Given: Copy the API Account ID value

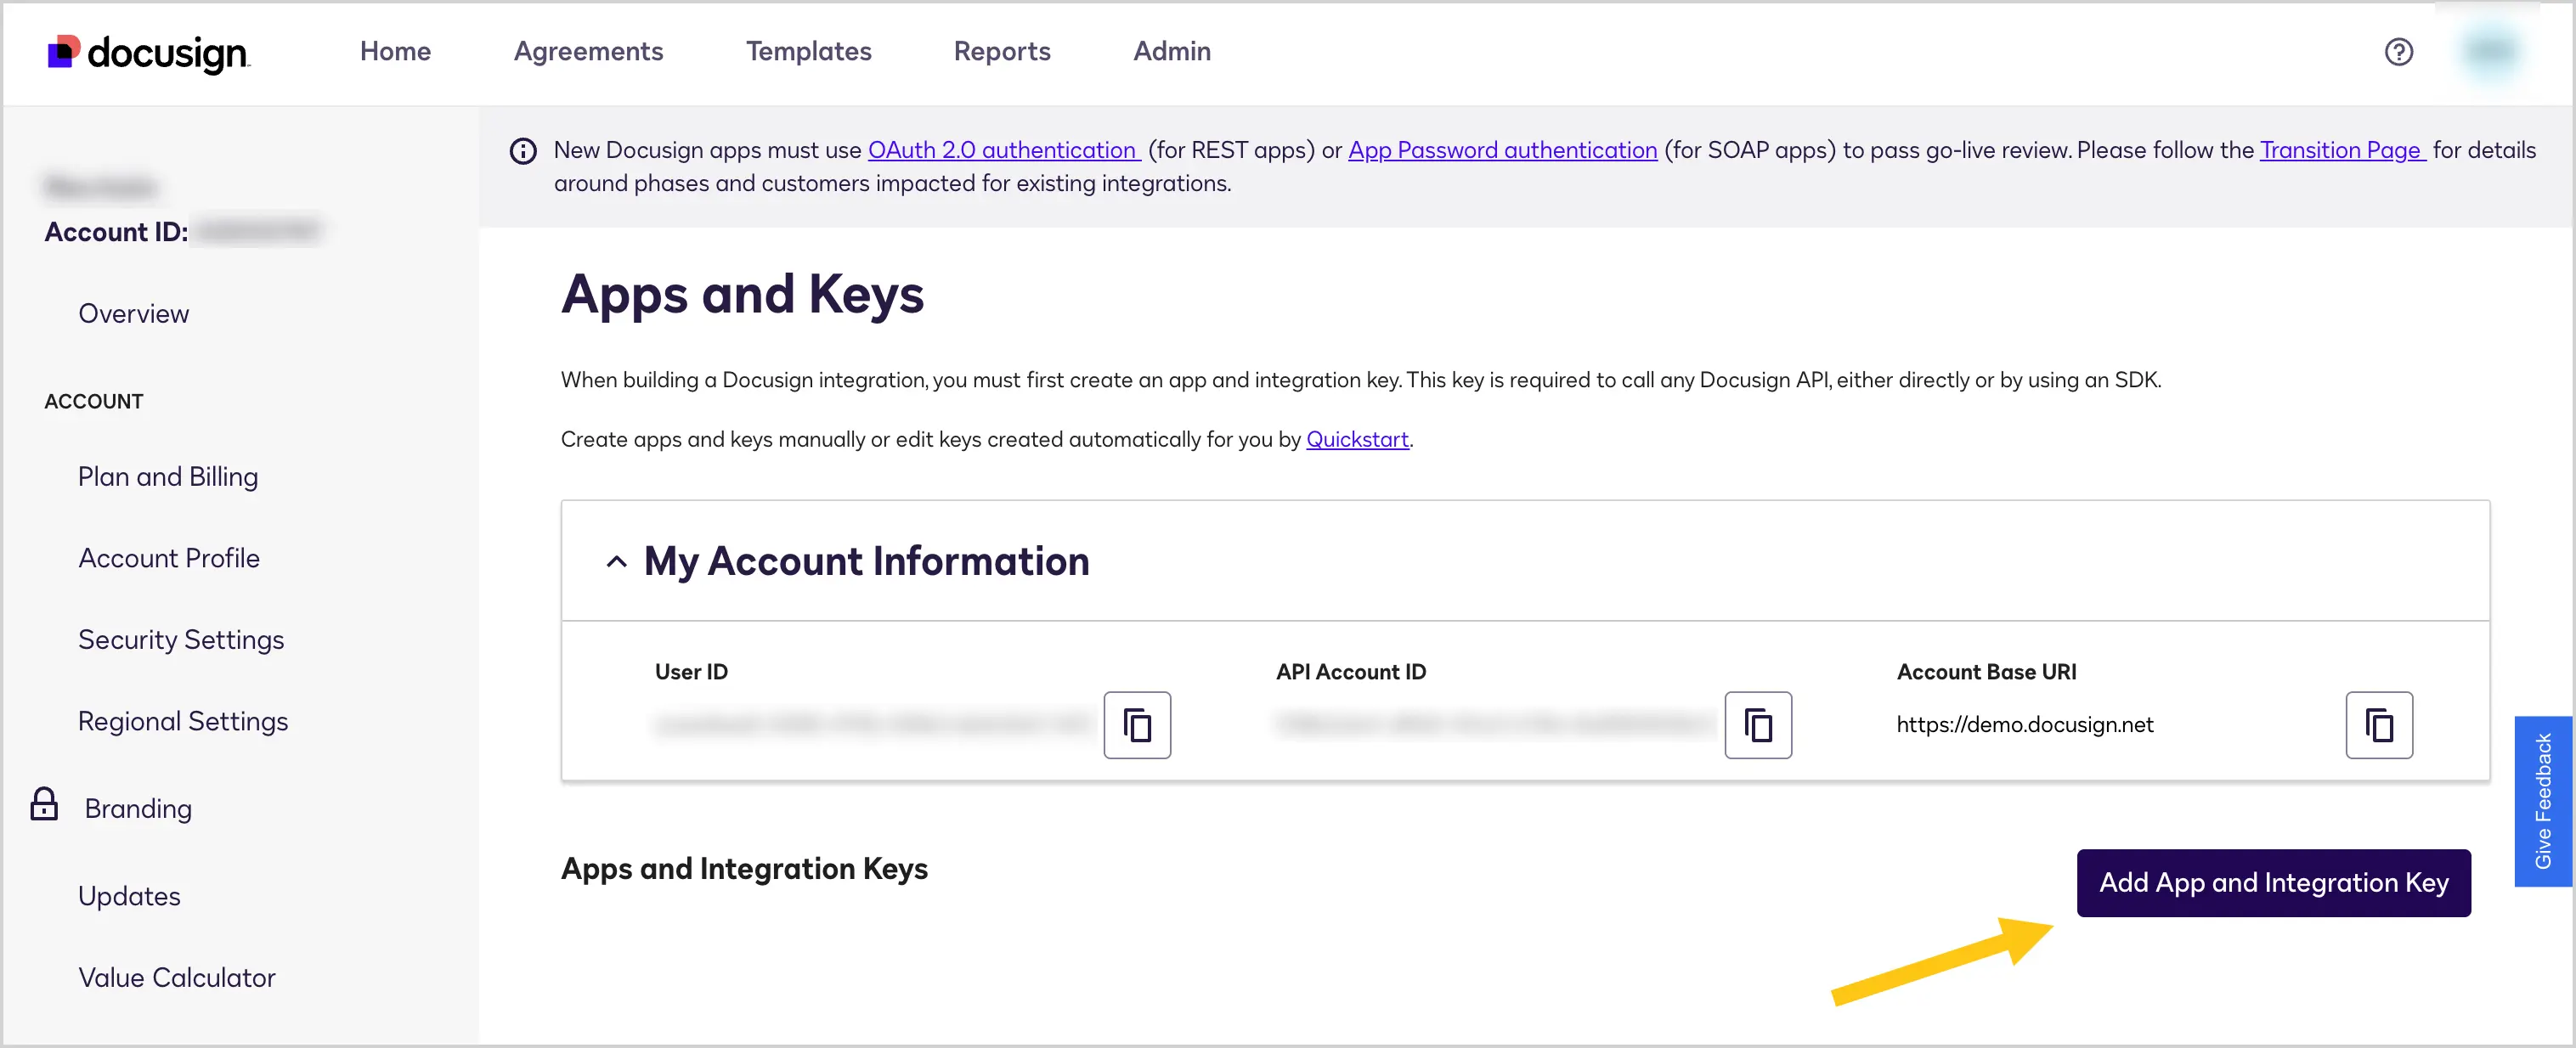Looking at the screenshot, I should tap(1758, 725).
